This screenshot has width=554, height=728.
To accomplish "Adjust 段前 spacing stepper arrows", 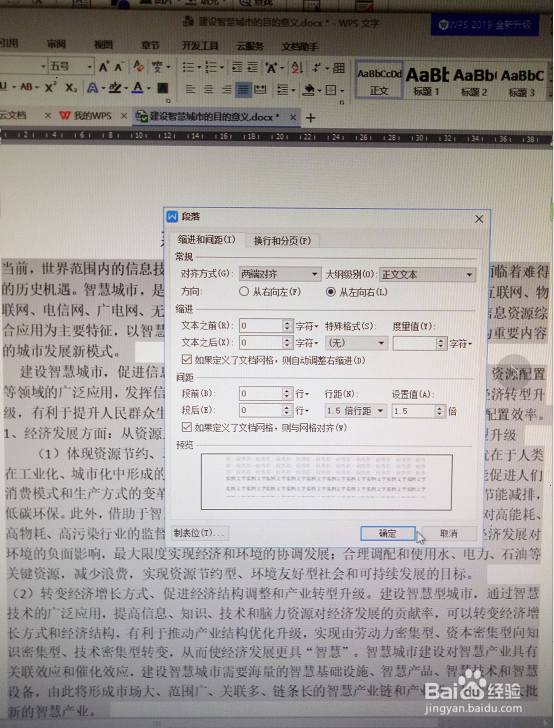I will pyautogui.click(x=287, y=394).
